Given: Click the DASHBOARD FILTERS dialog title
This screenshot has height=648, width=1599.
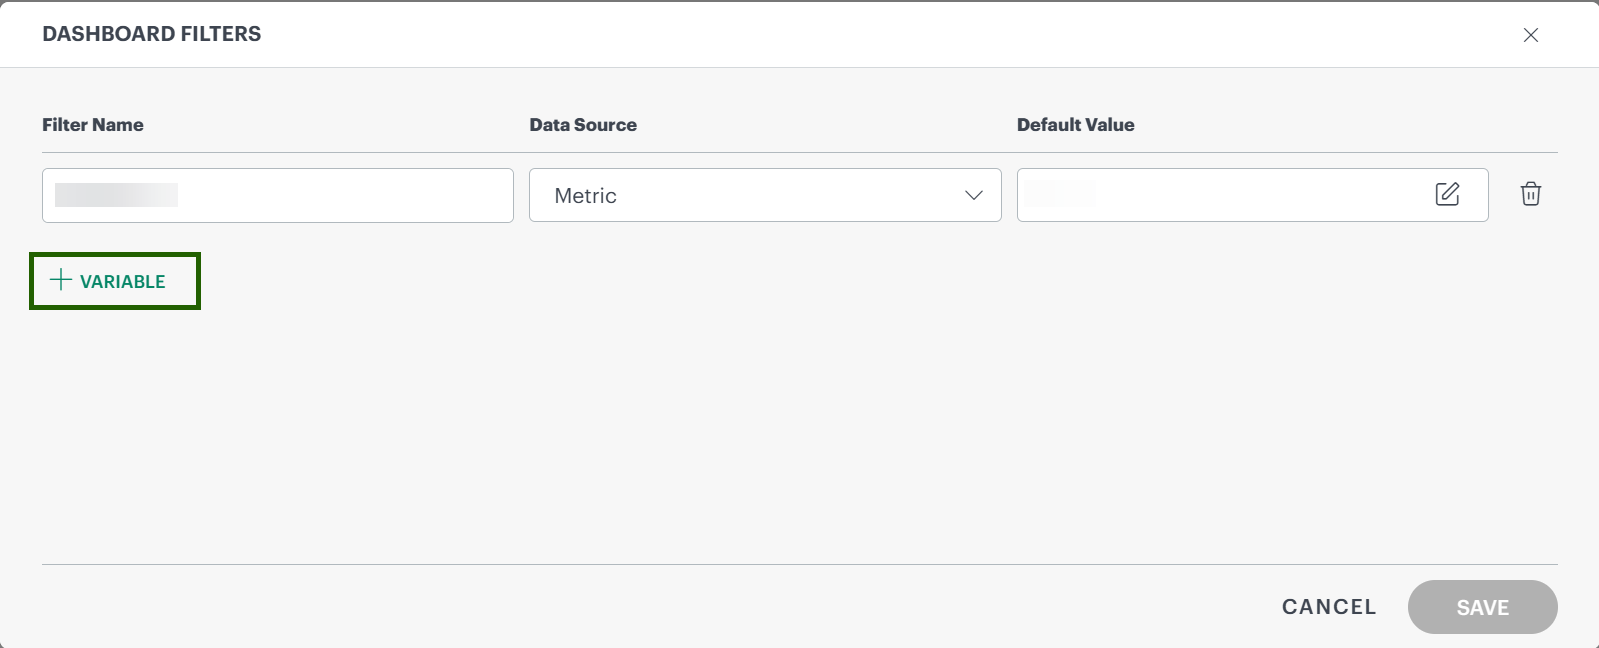Looking at the screenshot, I should [x=151, y=34].
